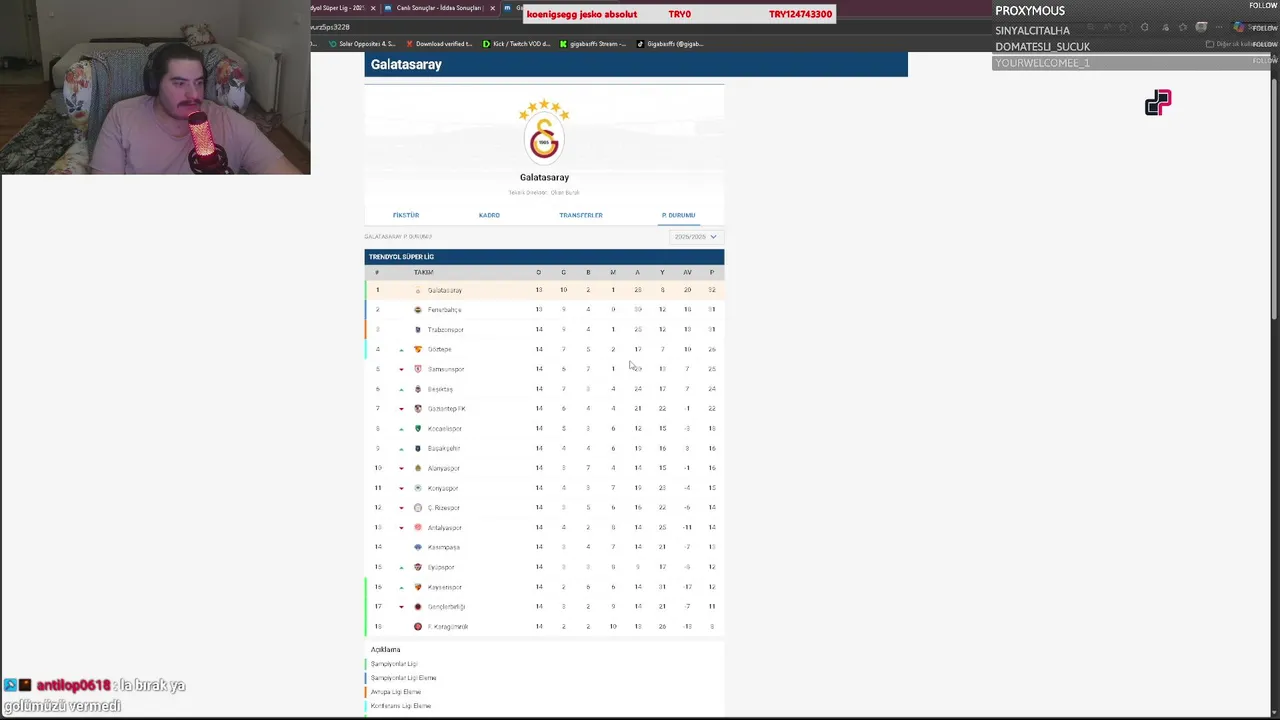Click the P points column header
1280x720 pixels.
click(x=711, y=272)
